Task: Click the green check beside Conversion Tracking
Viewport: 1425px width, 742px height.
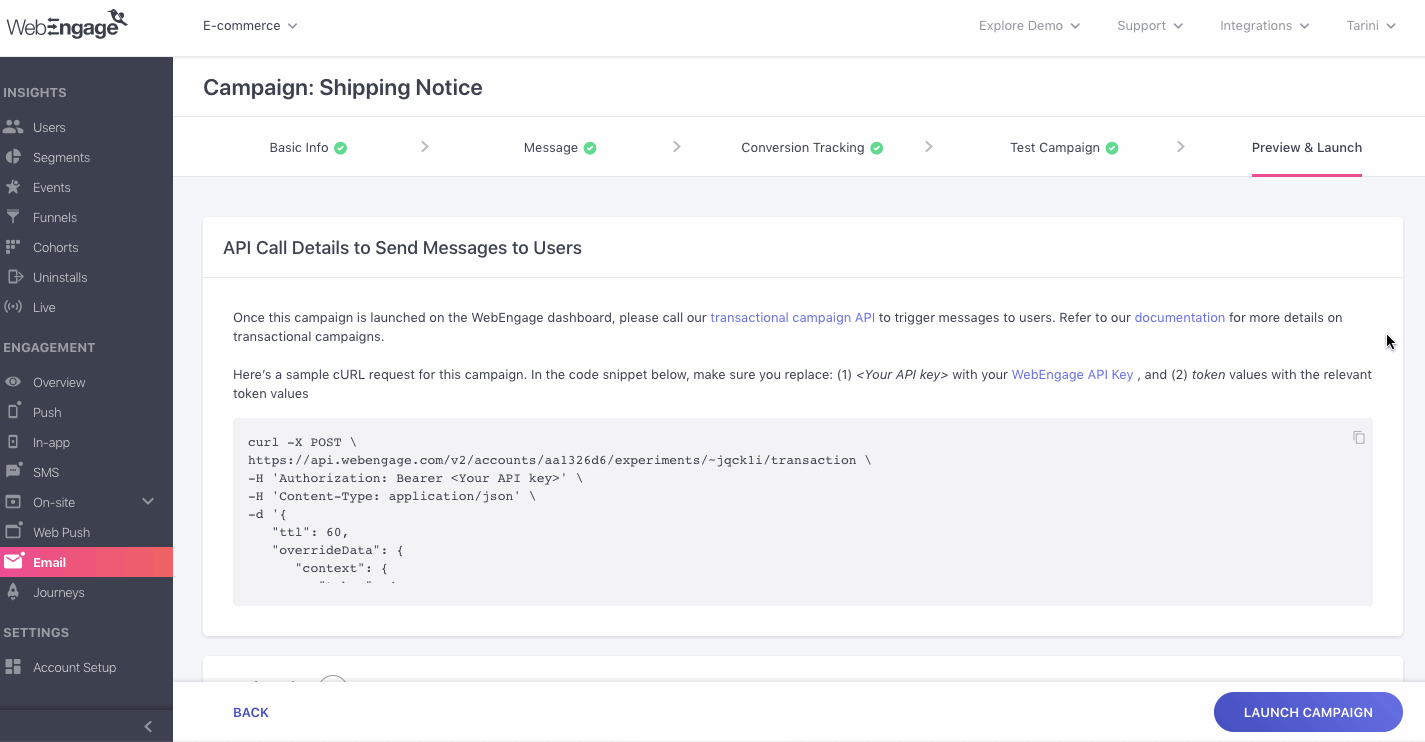Action: point(877,148)
